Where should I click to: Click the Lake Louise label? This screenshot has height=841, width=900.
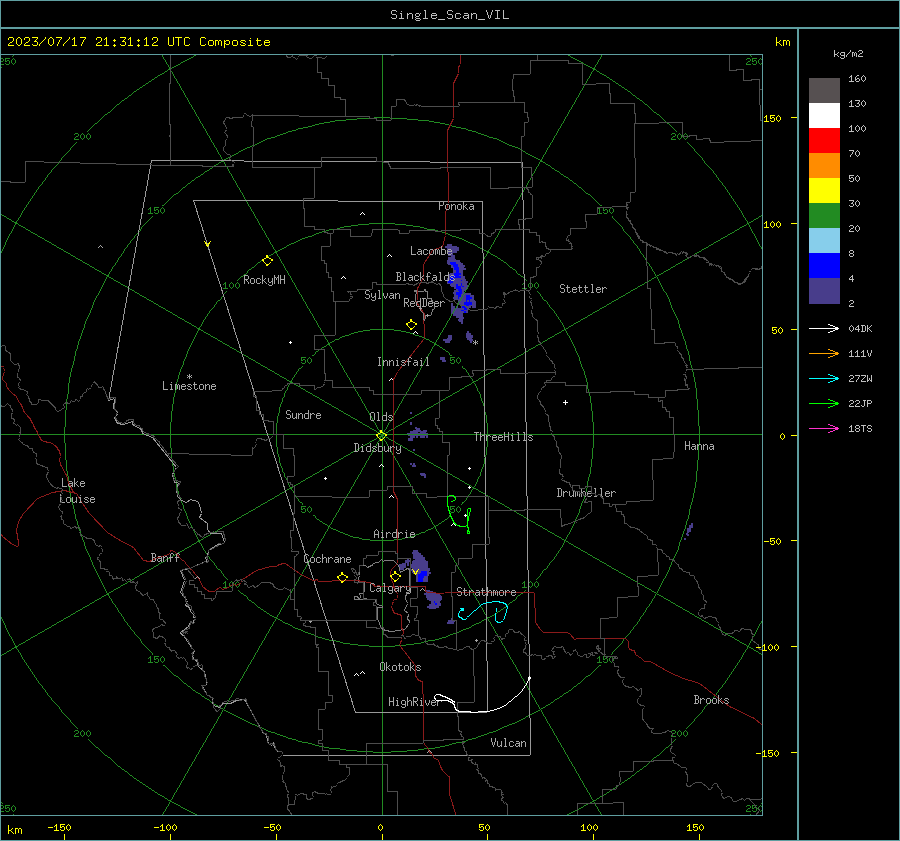(77, 491)
